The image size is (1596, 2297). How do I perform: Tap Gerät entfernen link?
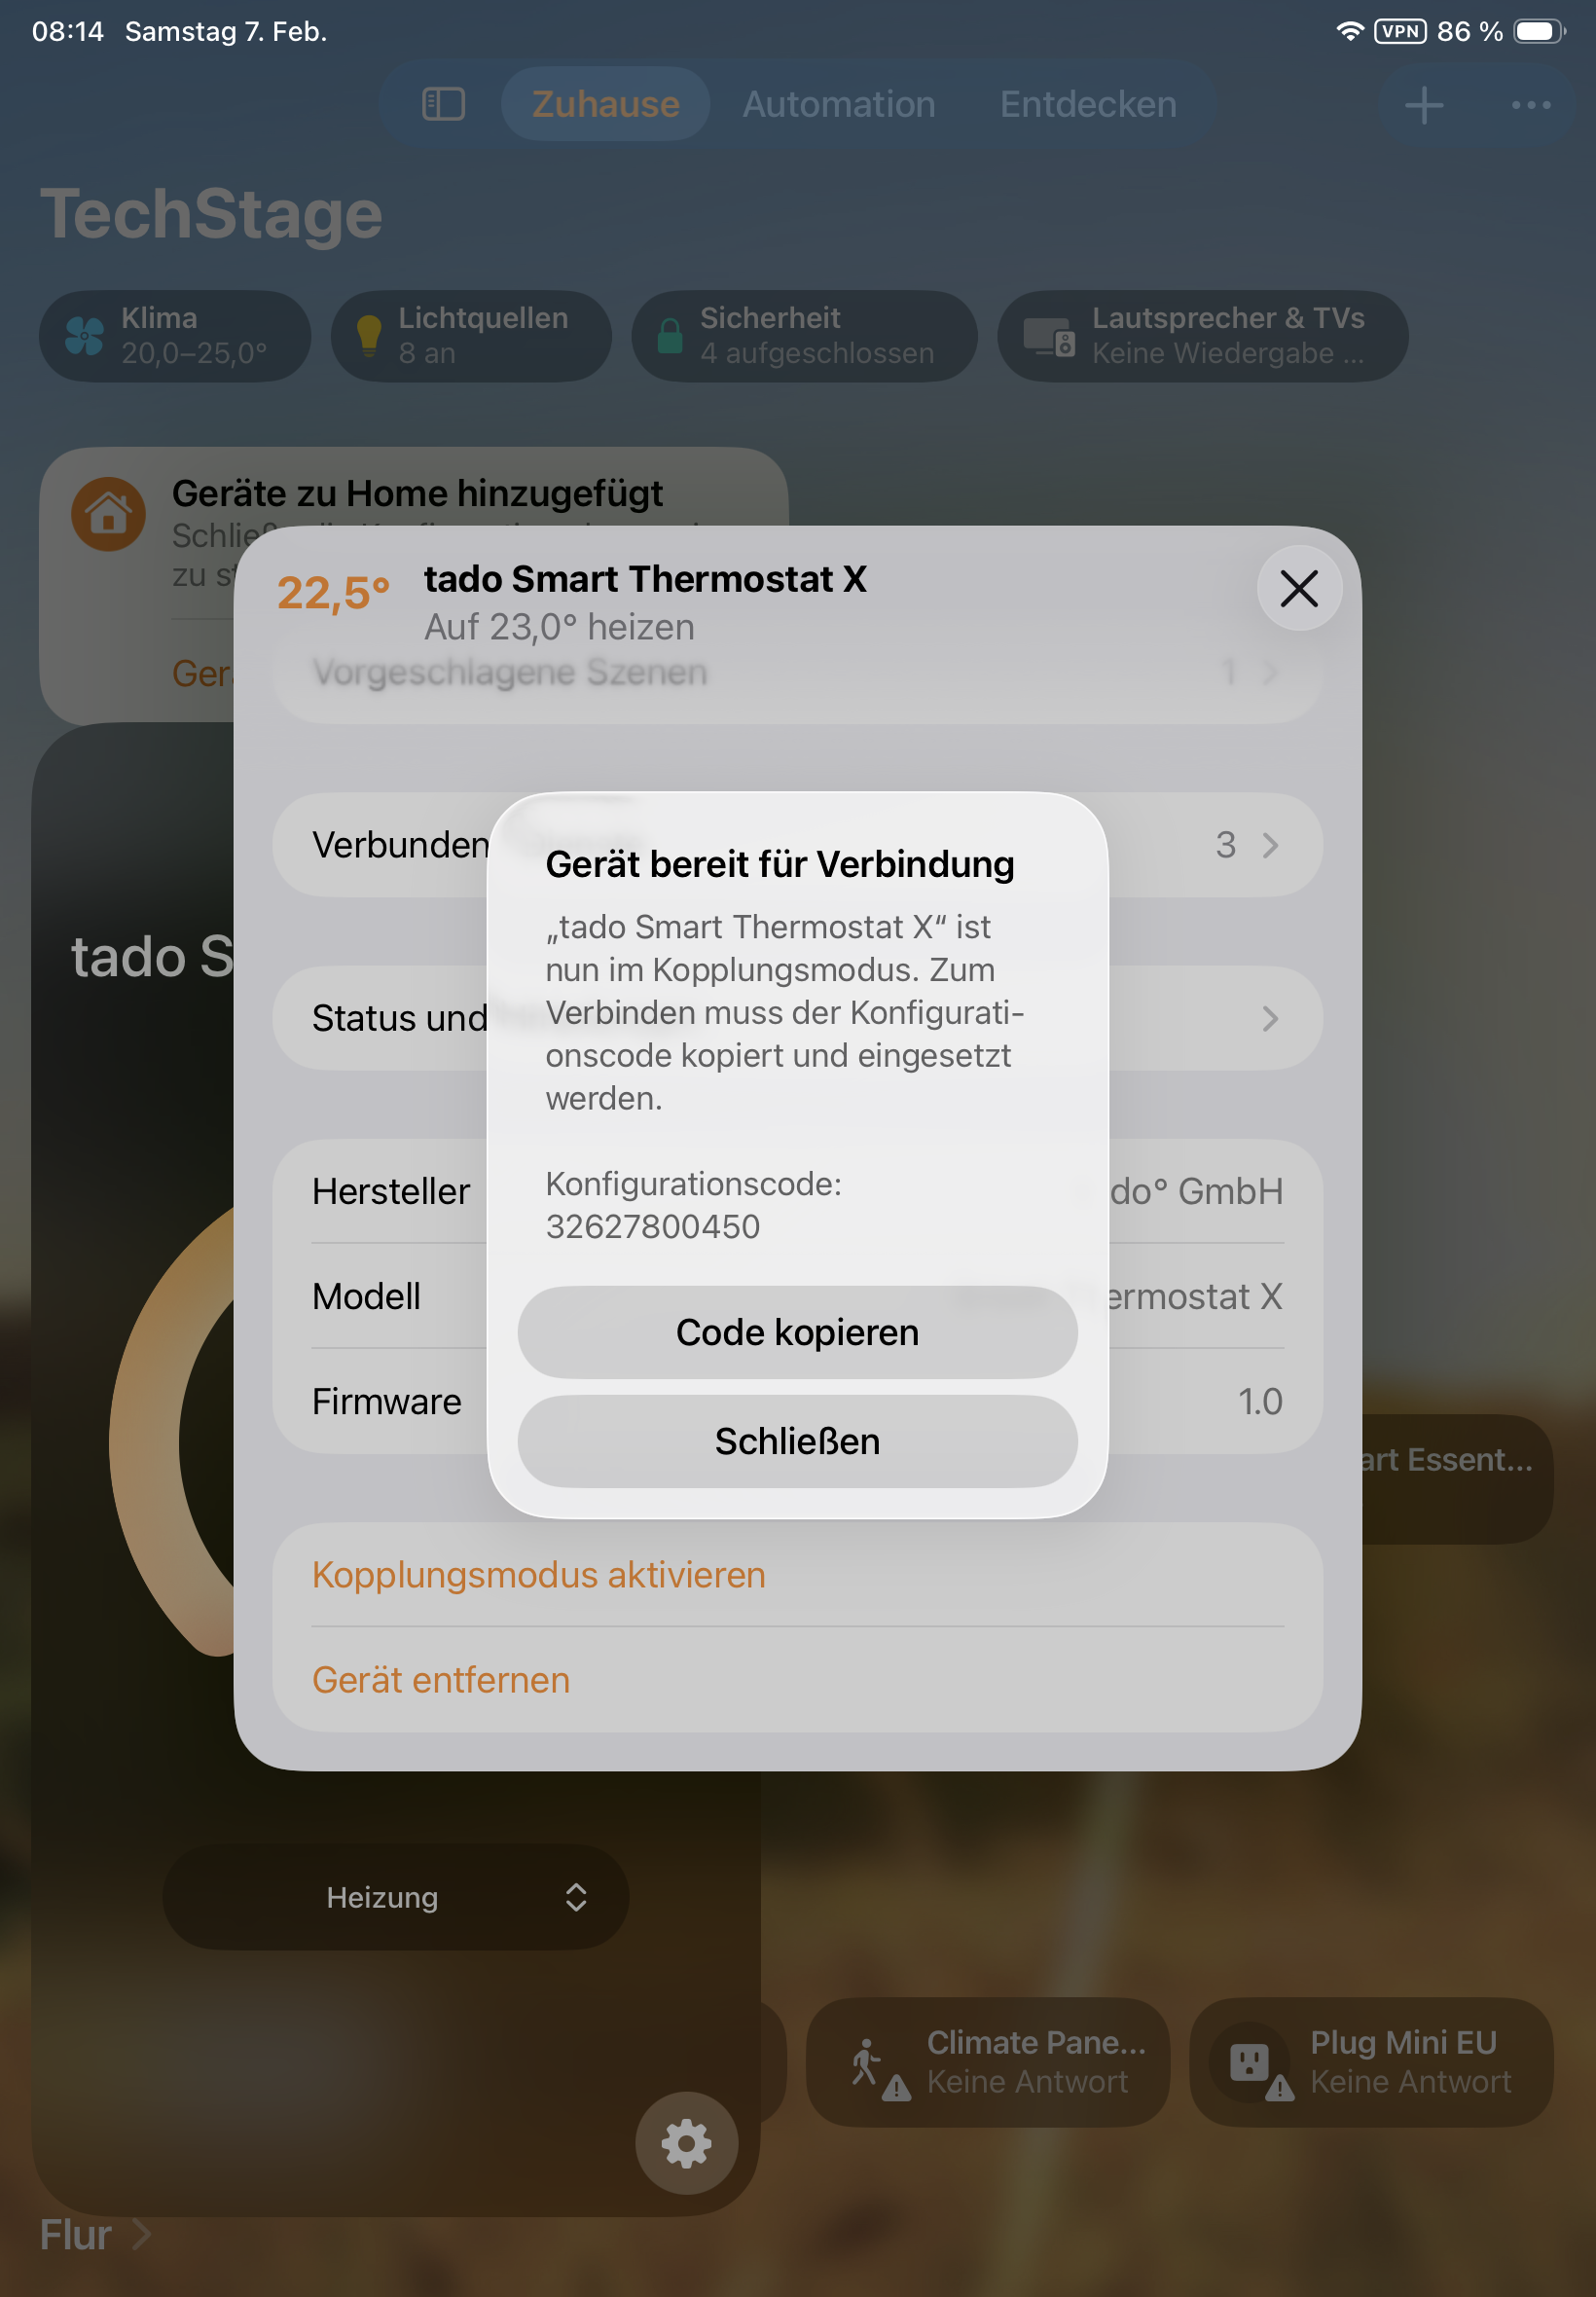(x=441, y=1680)
